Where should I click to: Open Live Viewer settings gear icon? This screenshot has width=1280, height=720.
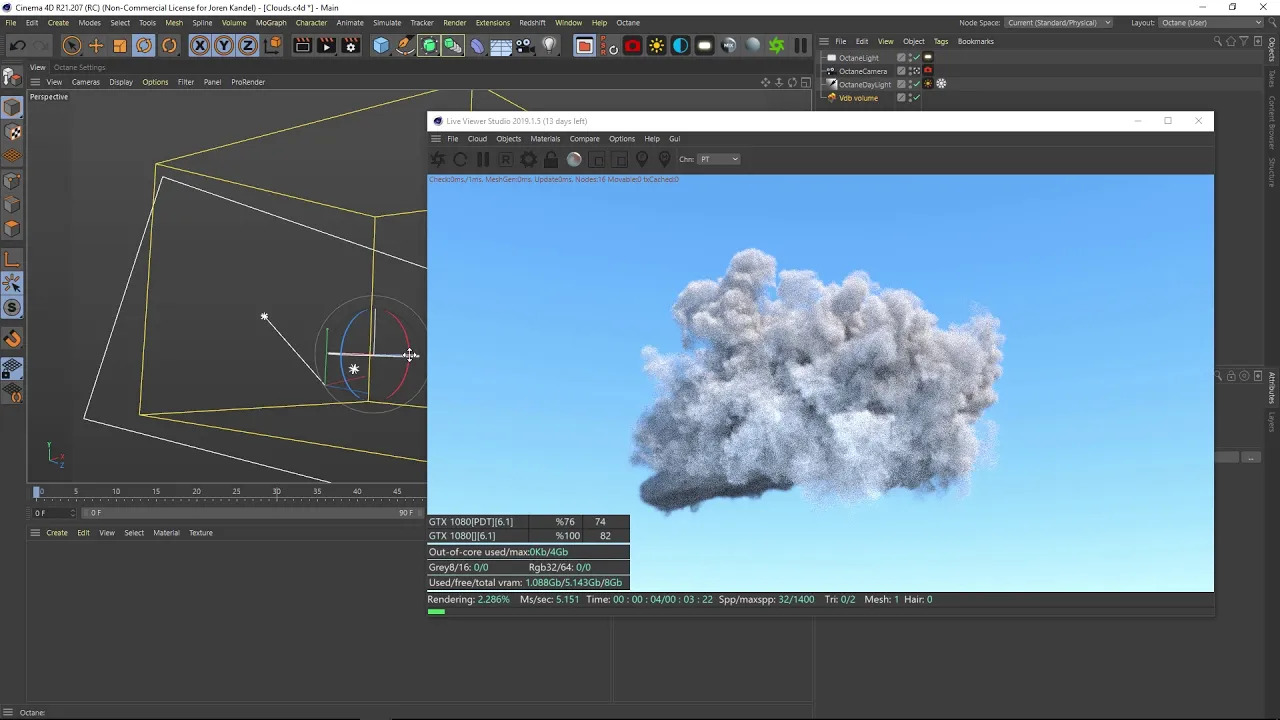tap(528, 159)
